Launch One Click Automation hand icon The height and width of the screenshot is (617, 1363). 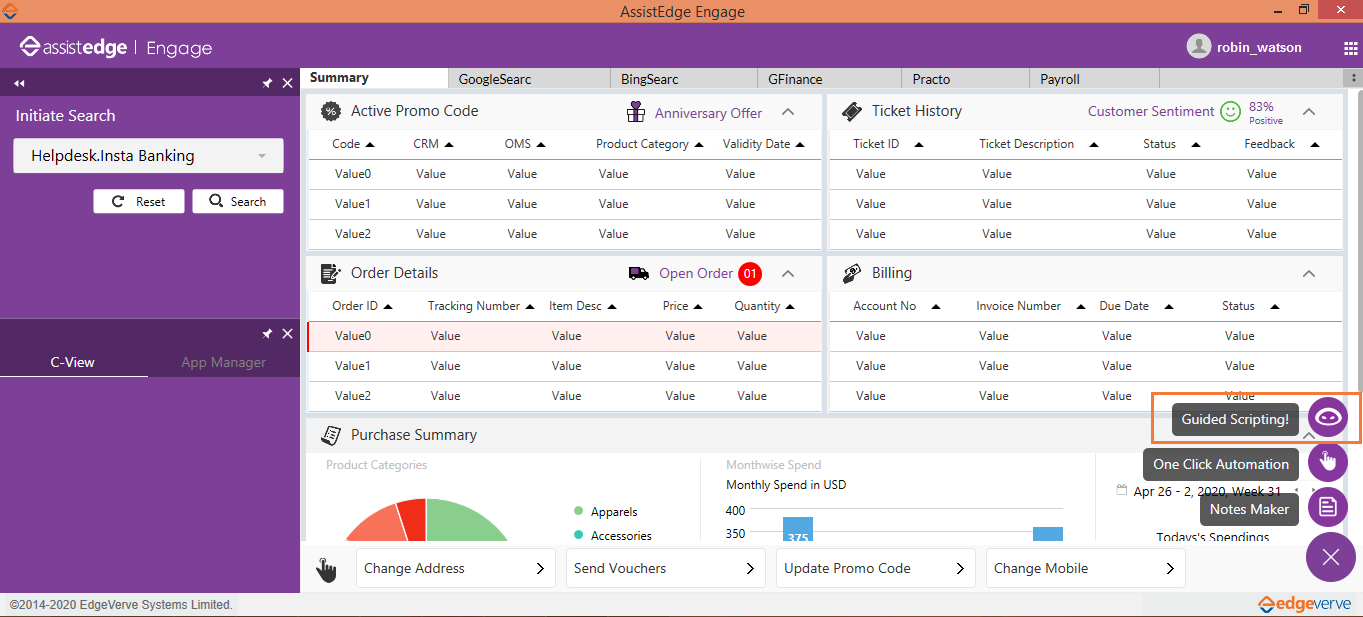coord(1328,461)
